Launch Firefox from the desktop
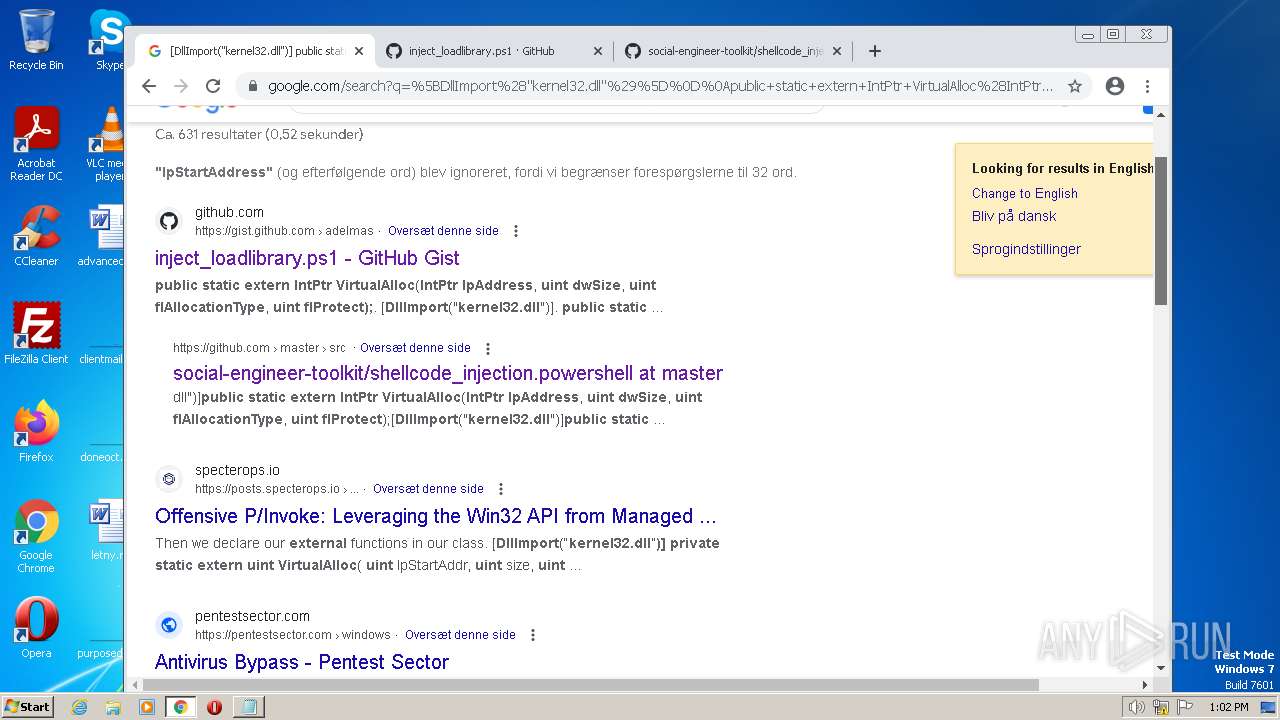1280x720 pixels. click(x=36, y=432)
